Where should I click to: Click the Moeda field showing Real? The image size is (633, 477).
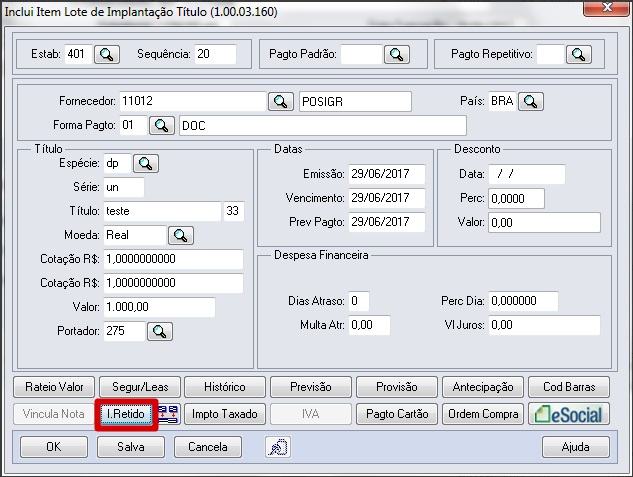coord(134,235)
